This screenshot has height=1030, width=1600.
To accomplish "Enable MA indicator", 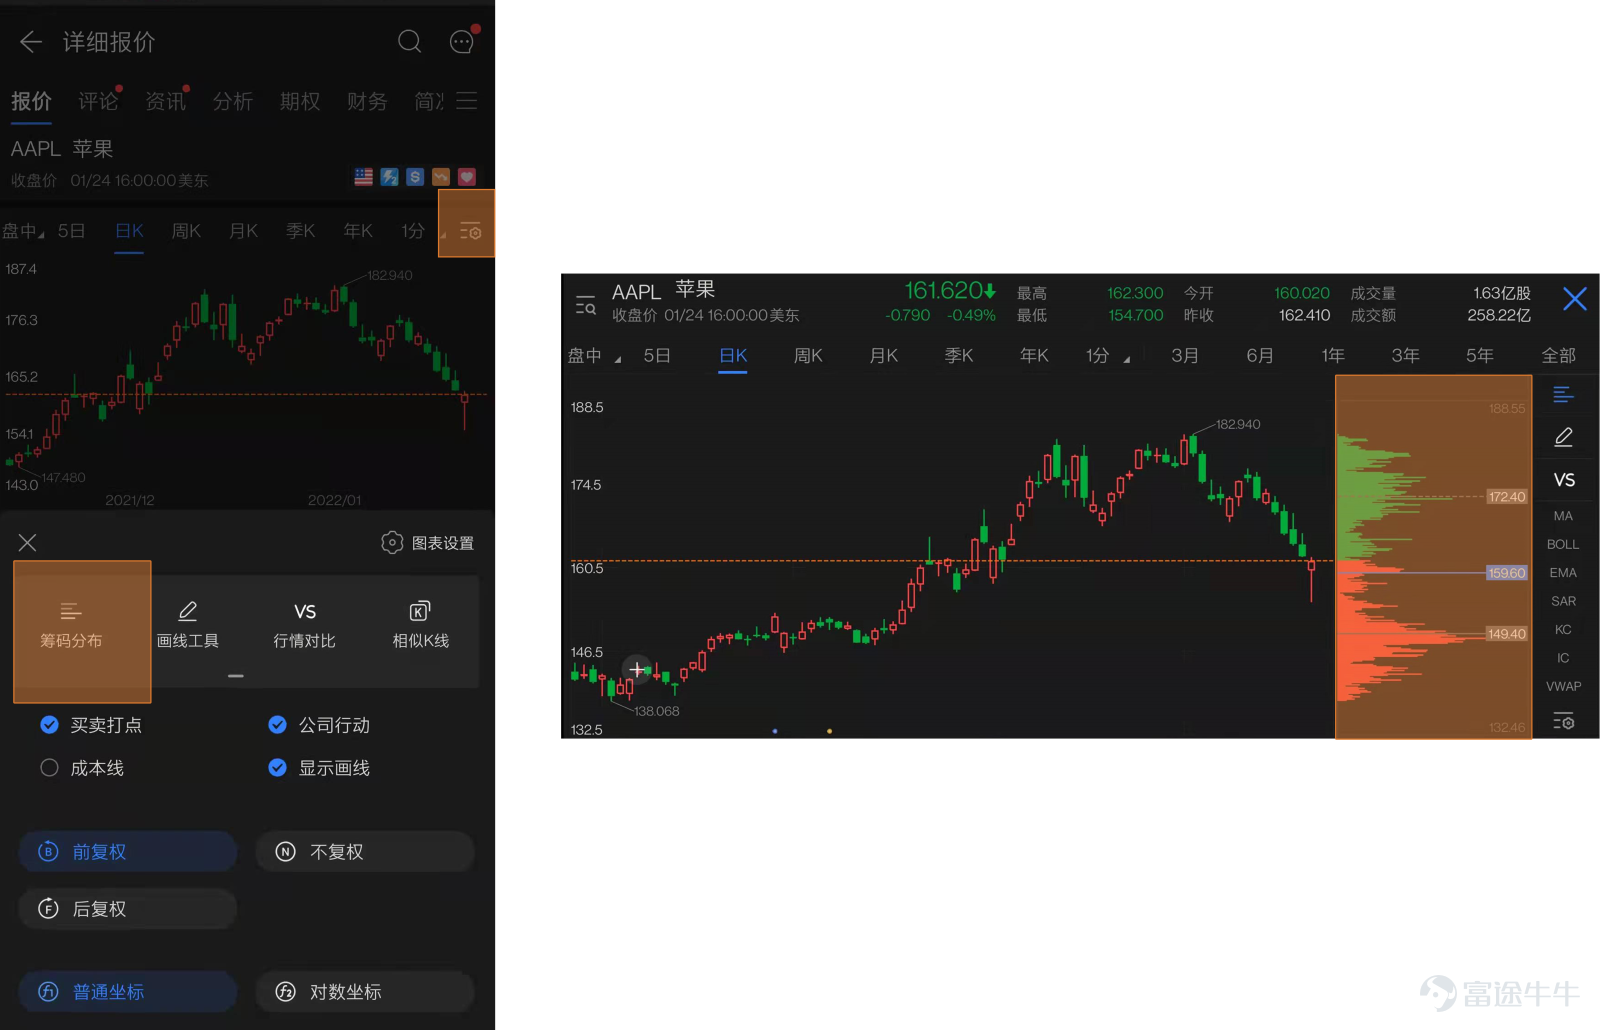I will (x=1563, y=516).
